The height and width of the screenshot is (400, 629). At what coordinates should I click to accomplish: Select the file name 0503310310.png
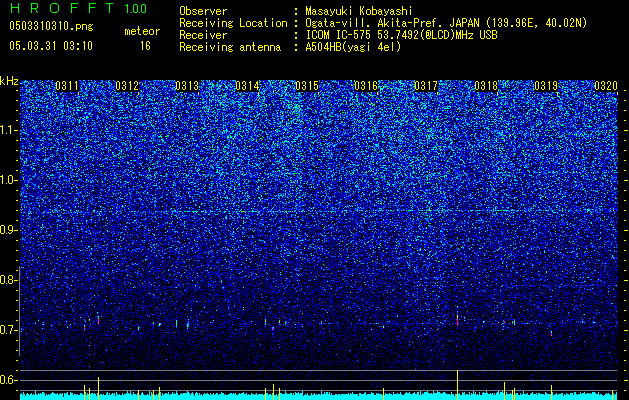click(51, 26)
